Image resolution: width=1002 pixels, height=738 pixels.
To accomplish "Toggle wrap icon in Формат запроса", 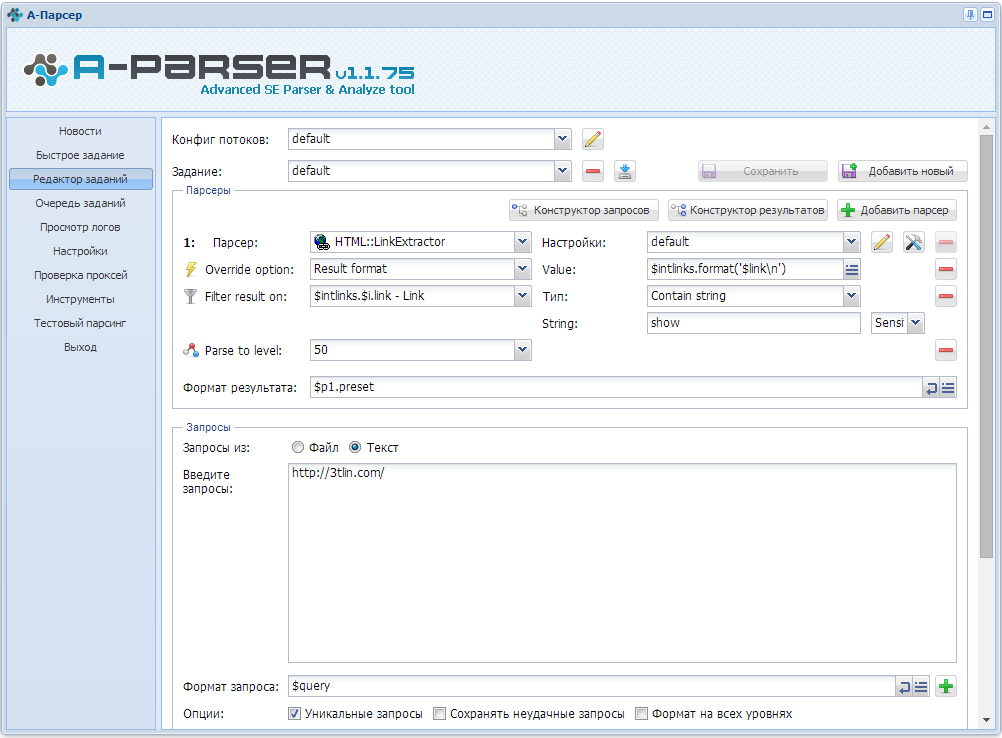I will 904,687.
